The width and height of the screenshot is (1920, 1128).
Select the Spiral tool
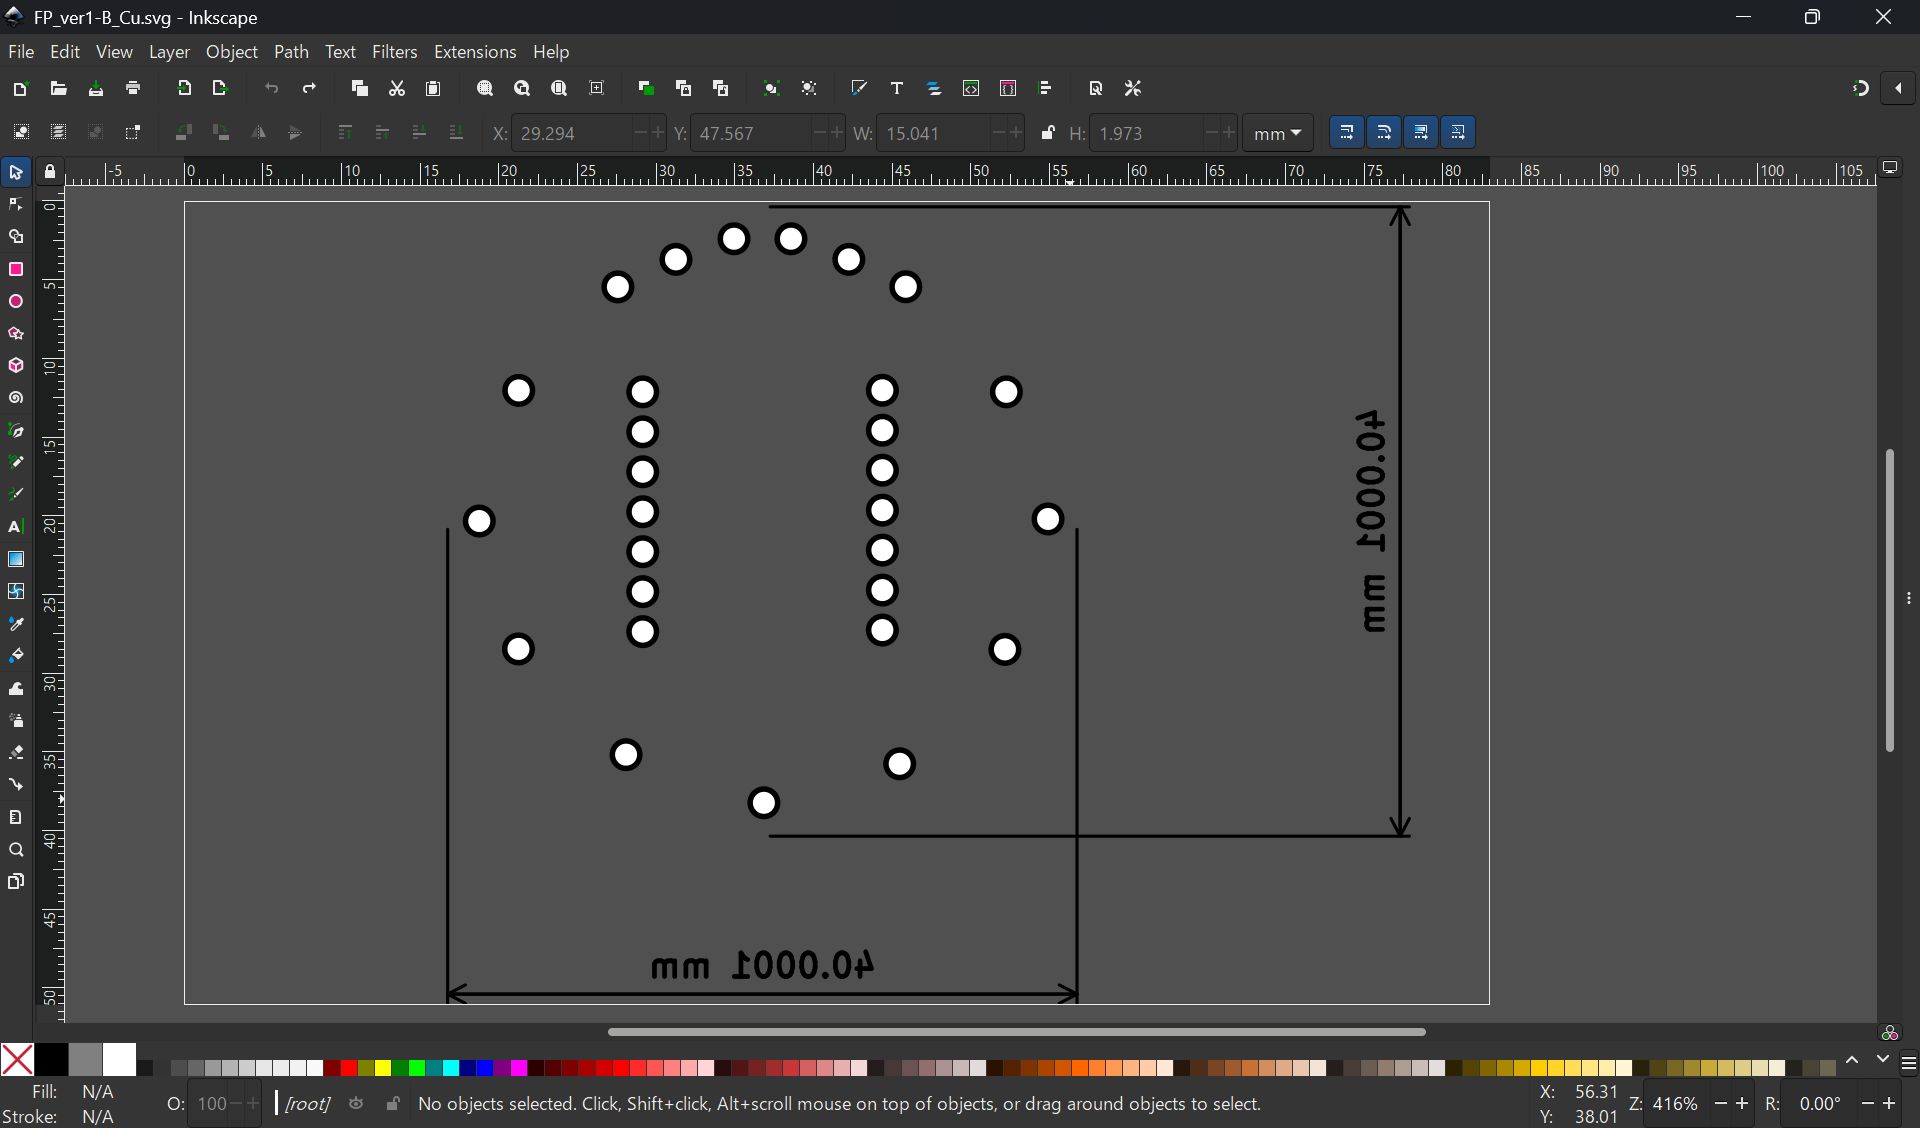[x=16, y=398]
